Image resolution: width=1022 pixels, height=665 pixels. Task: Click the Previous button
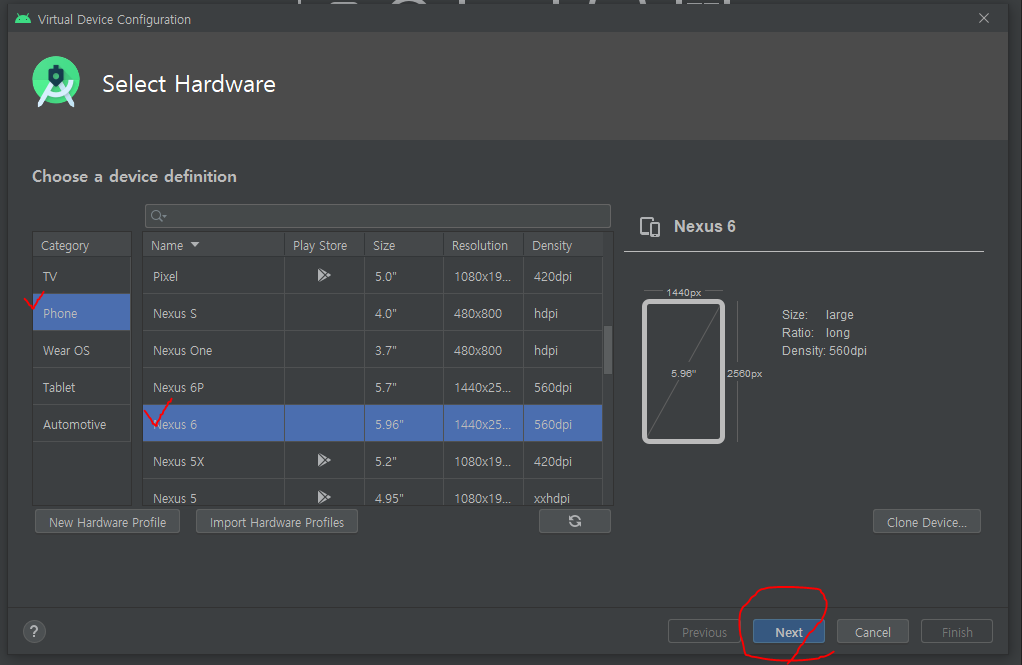(704, 632)
